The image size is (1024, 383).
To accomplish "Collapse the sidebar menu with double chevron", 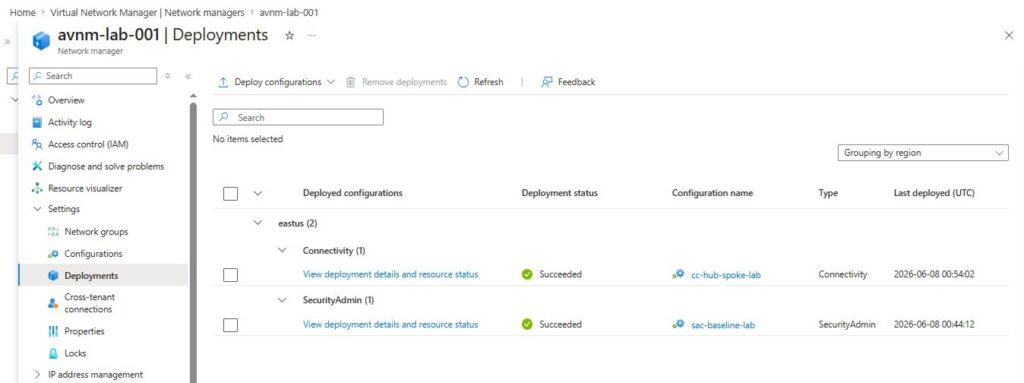I will (188, 76).
